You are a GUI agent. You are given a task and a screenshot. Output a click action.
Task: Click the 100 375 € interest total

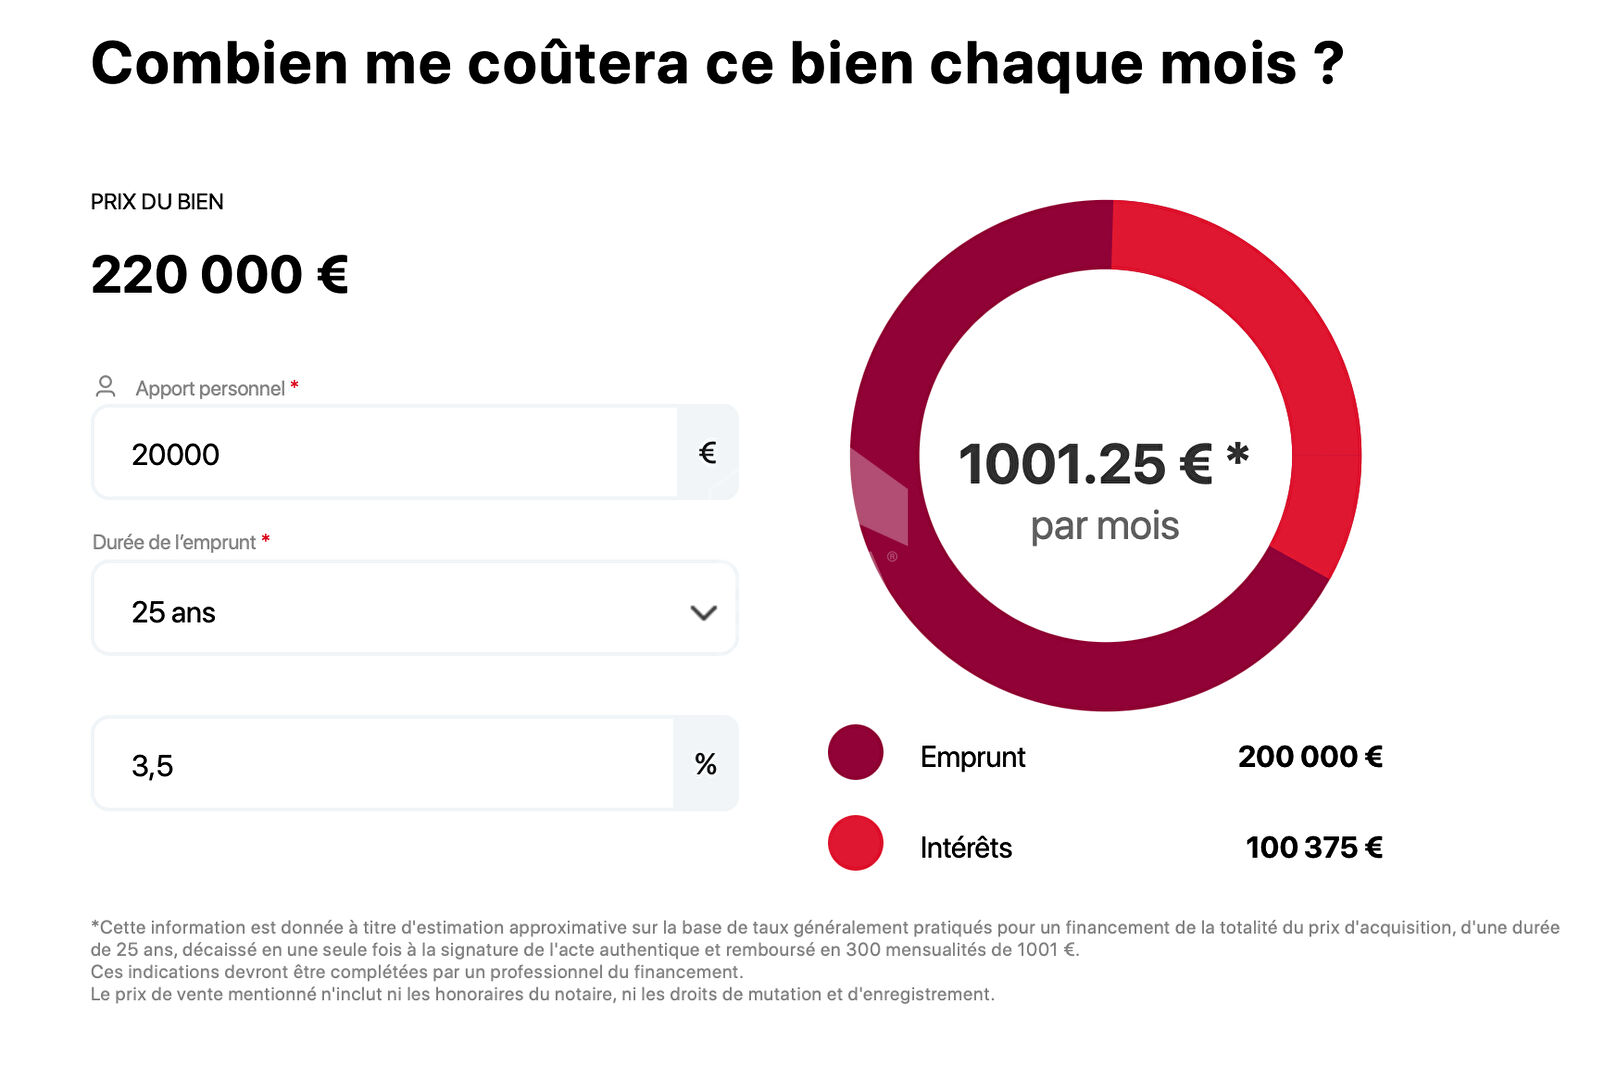(1314, 848)
